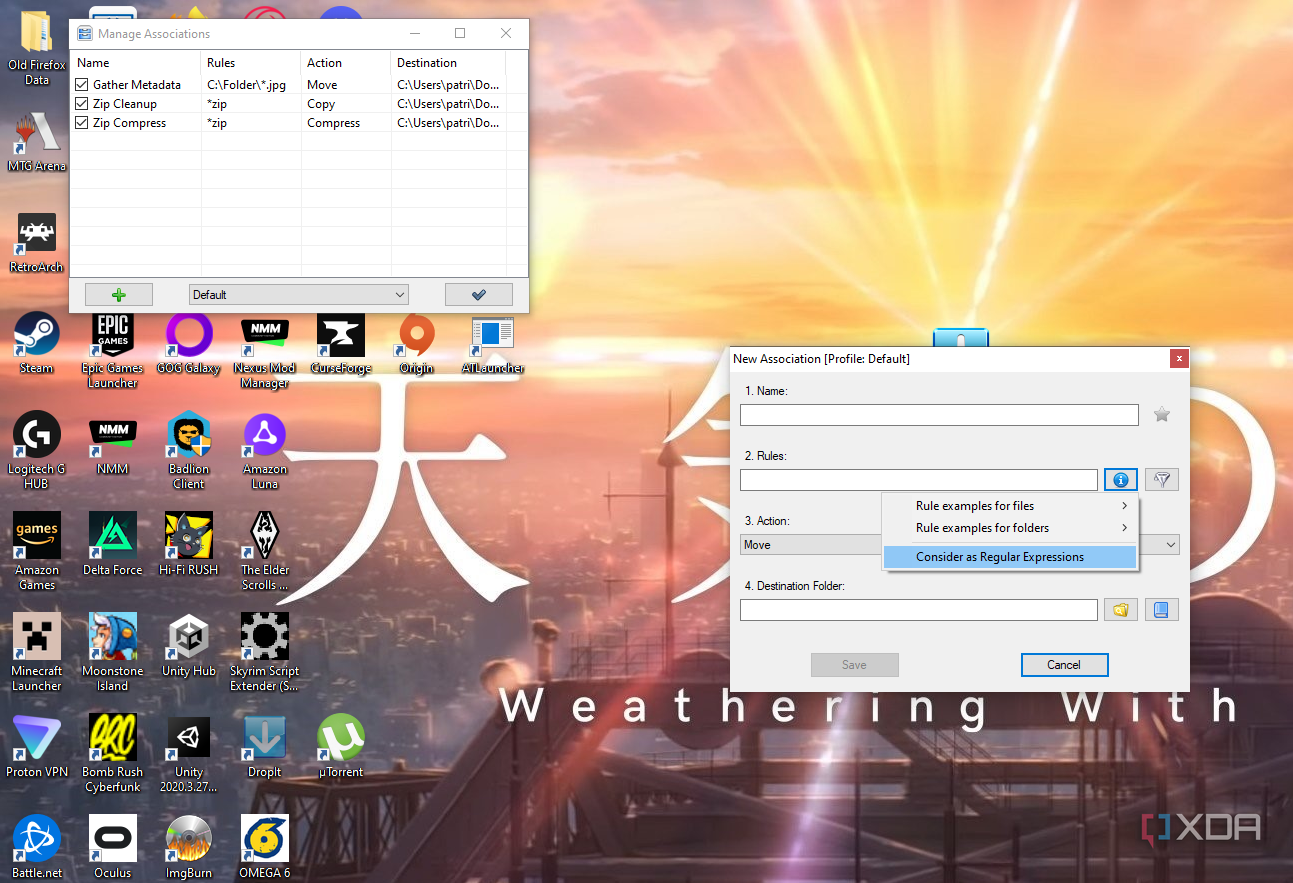Launch OMEGA 6 desktop shortcut
1293x883 pixels.
coord(265,848)
